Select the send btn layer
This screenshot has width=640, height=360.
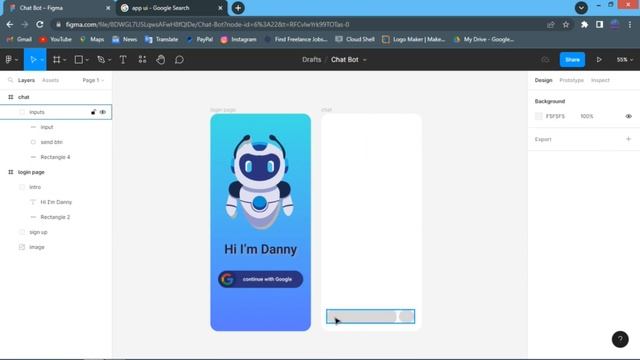tap(56, 142)
